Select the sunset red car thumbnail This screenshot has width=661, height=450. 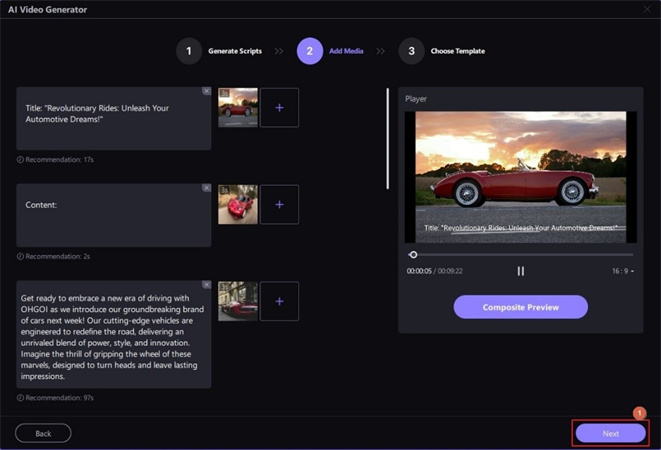pyautogui.click(x=238, y=108)
